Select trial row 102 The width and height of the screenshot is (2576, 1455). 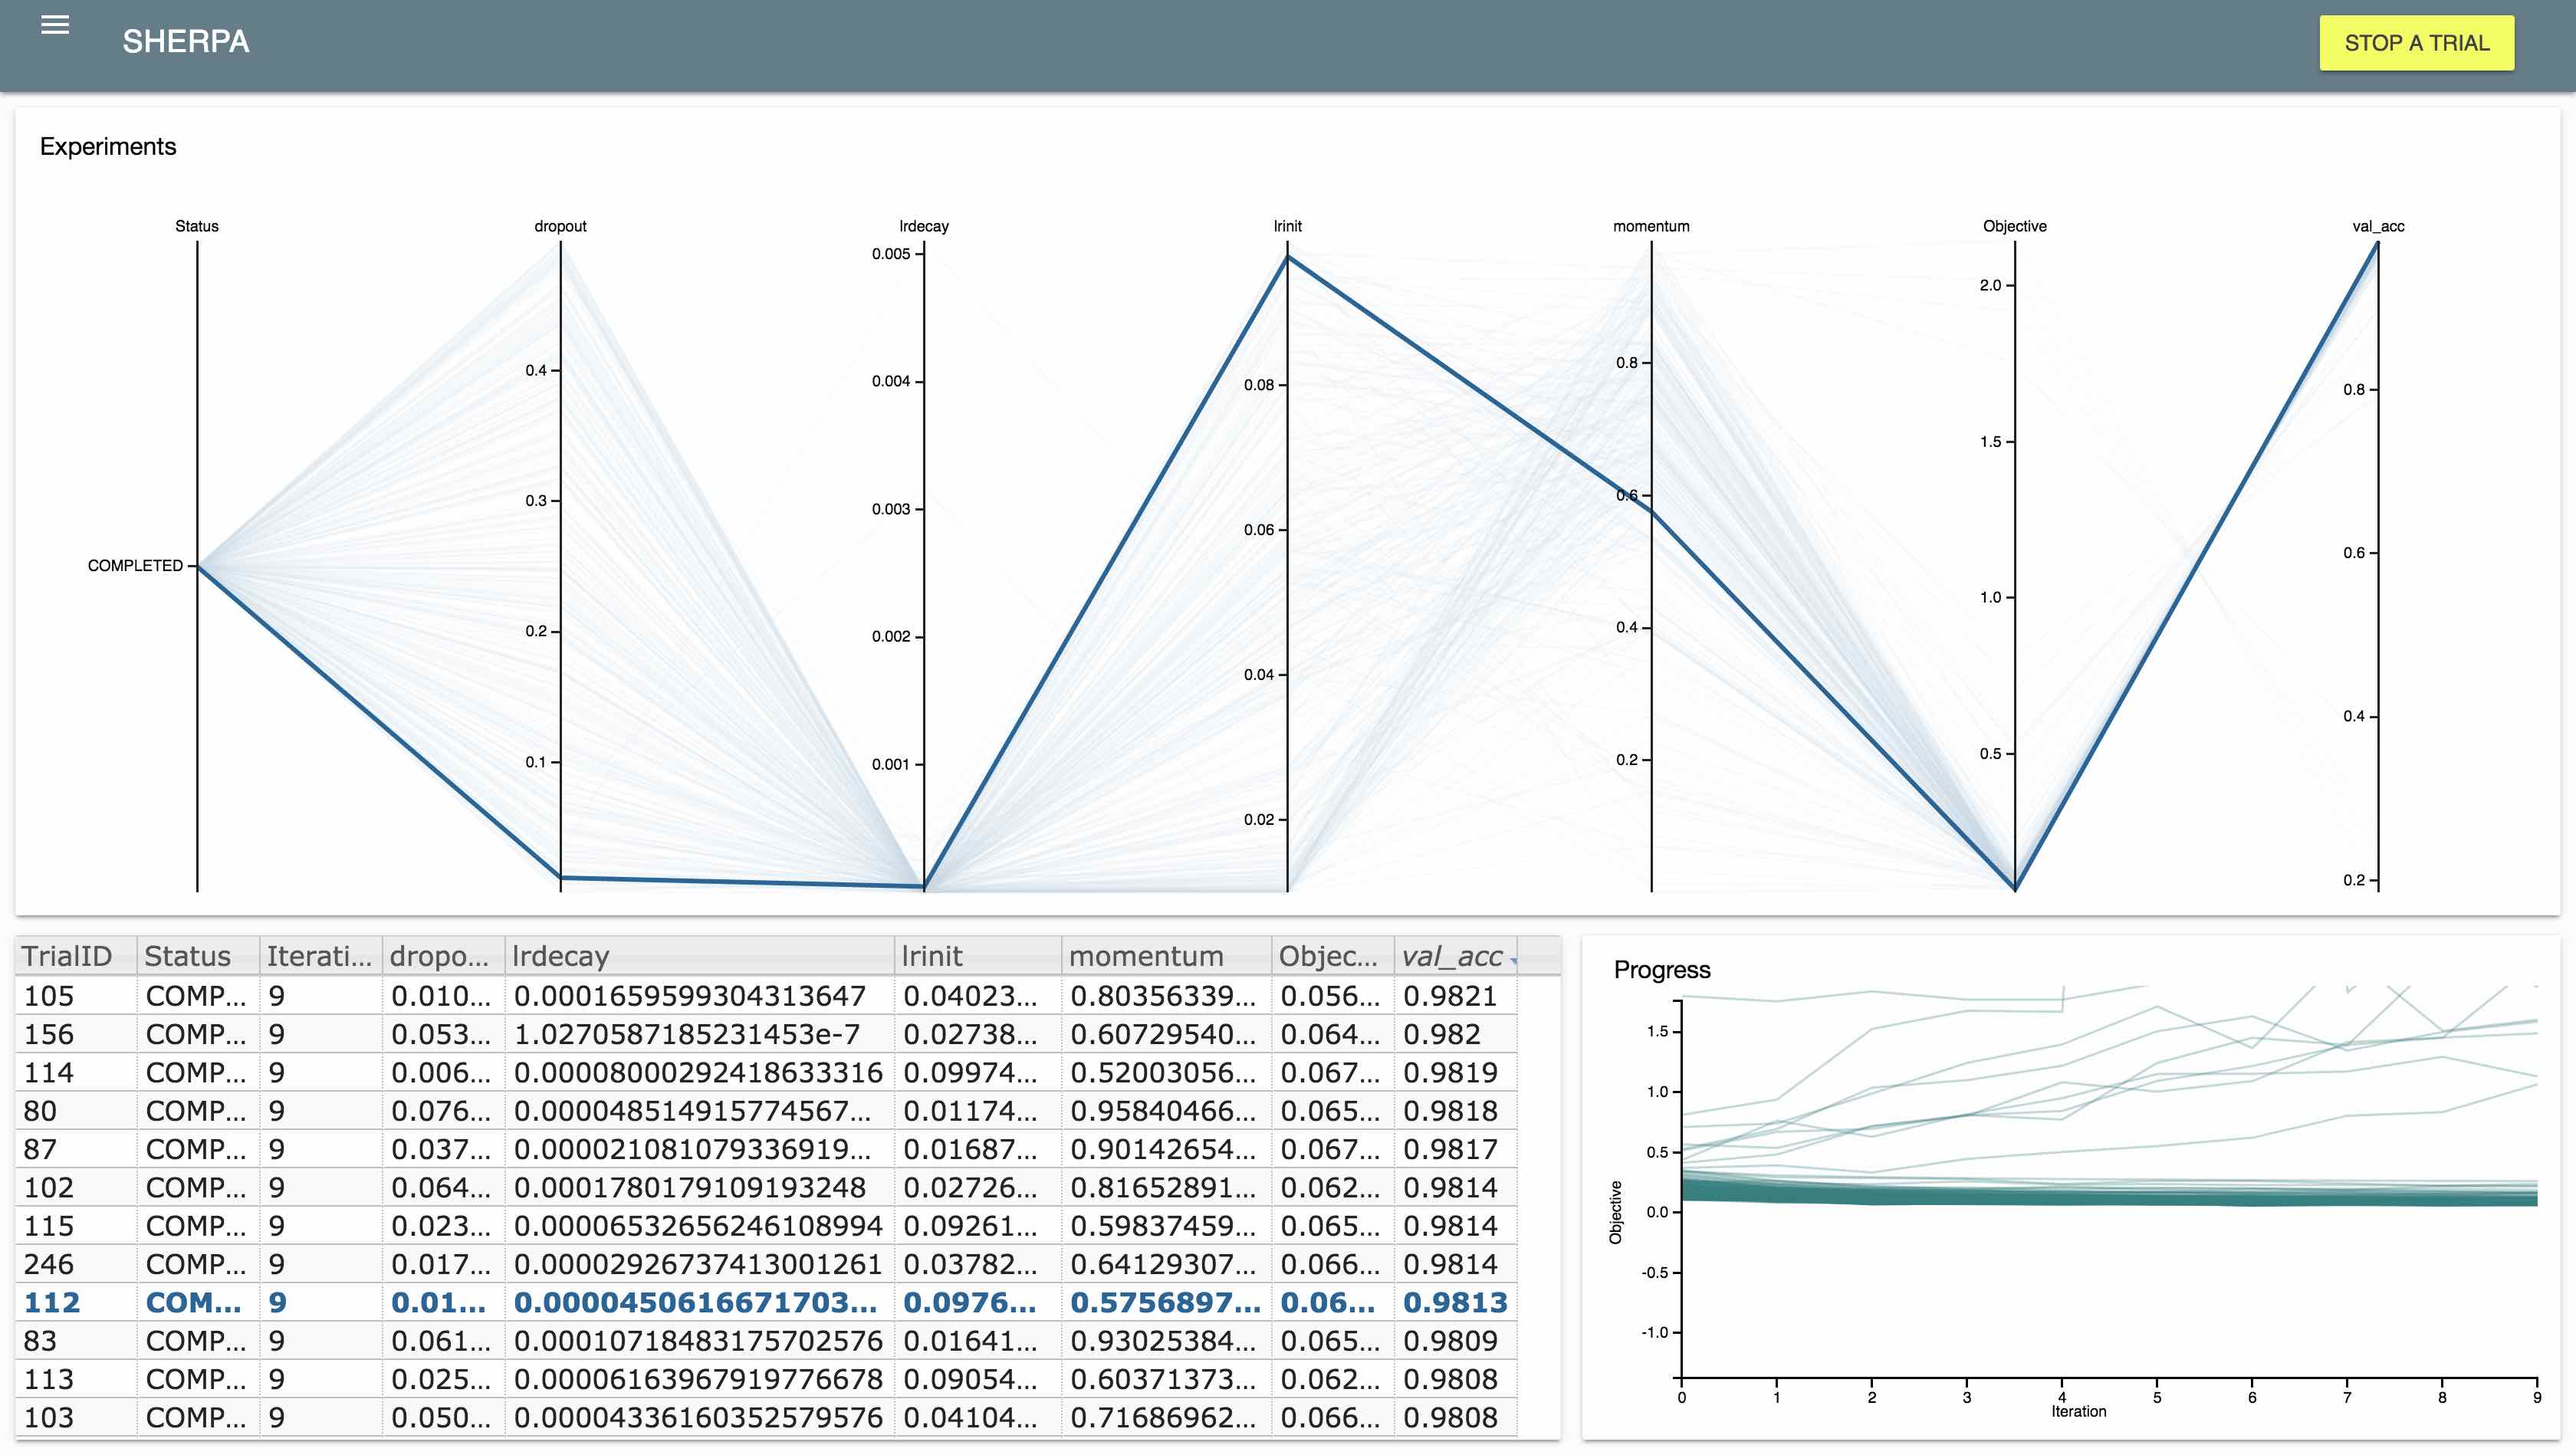pyautogui.click(x=766, y=1188)
